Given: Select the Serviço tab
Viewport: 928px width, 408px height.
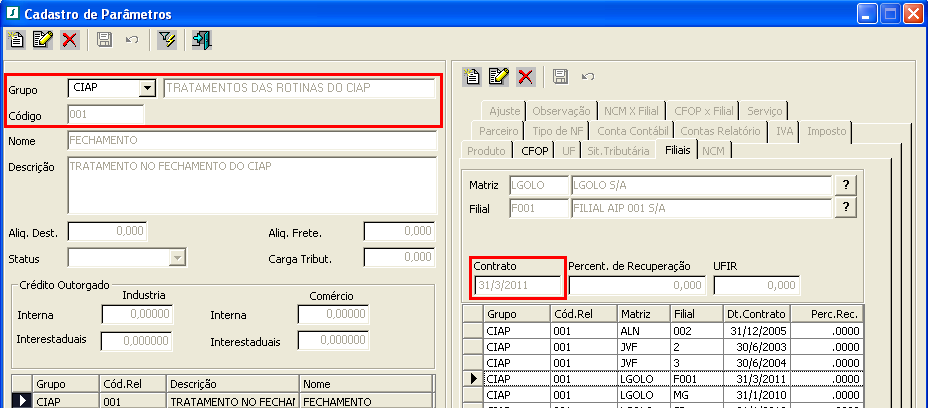Looking at the screenshot, I should pyautogui.click(x=764, y=111).
